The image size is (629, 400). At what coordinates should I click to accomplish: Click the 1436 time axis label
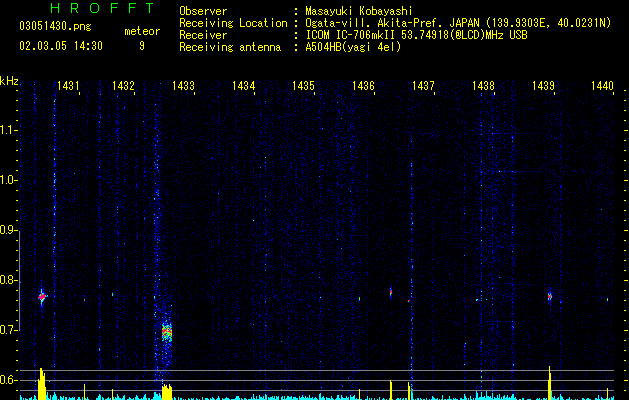click(363, 85)
